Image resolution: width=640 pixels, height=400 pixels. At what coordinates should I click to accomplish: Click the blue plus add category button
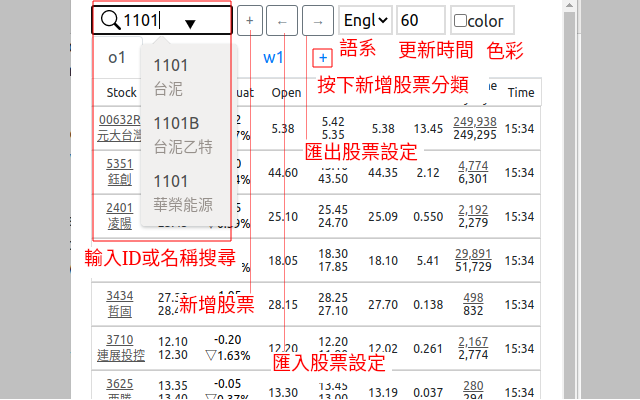322,58
